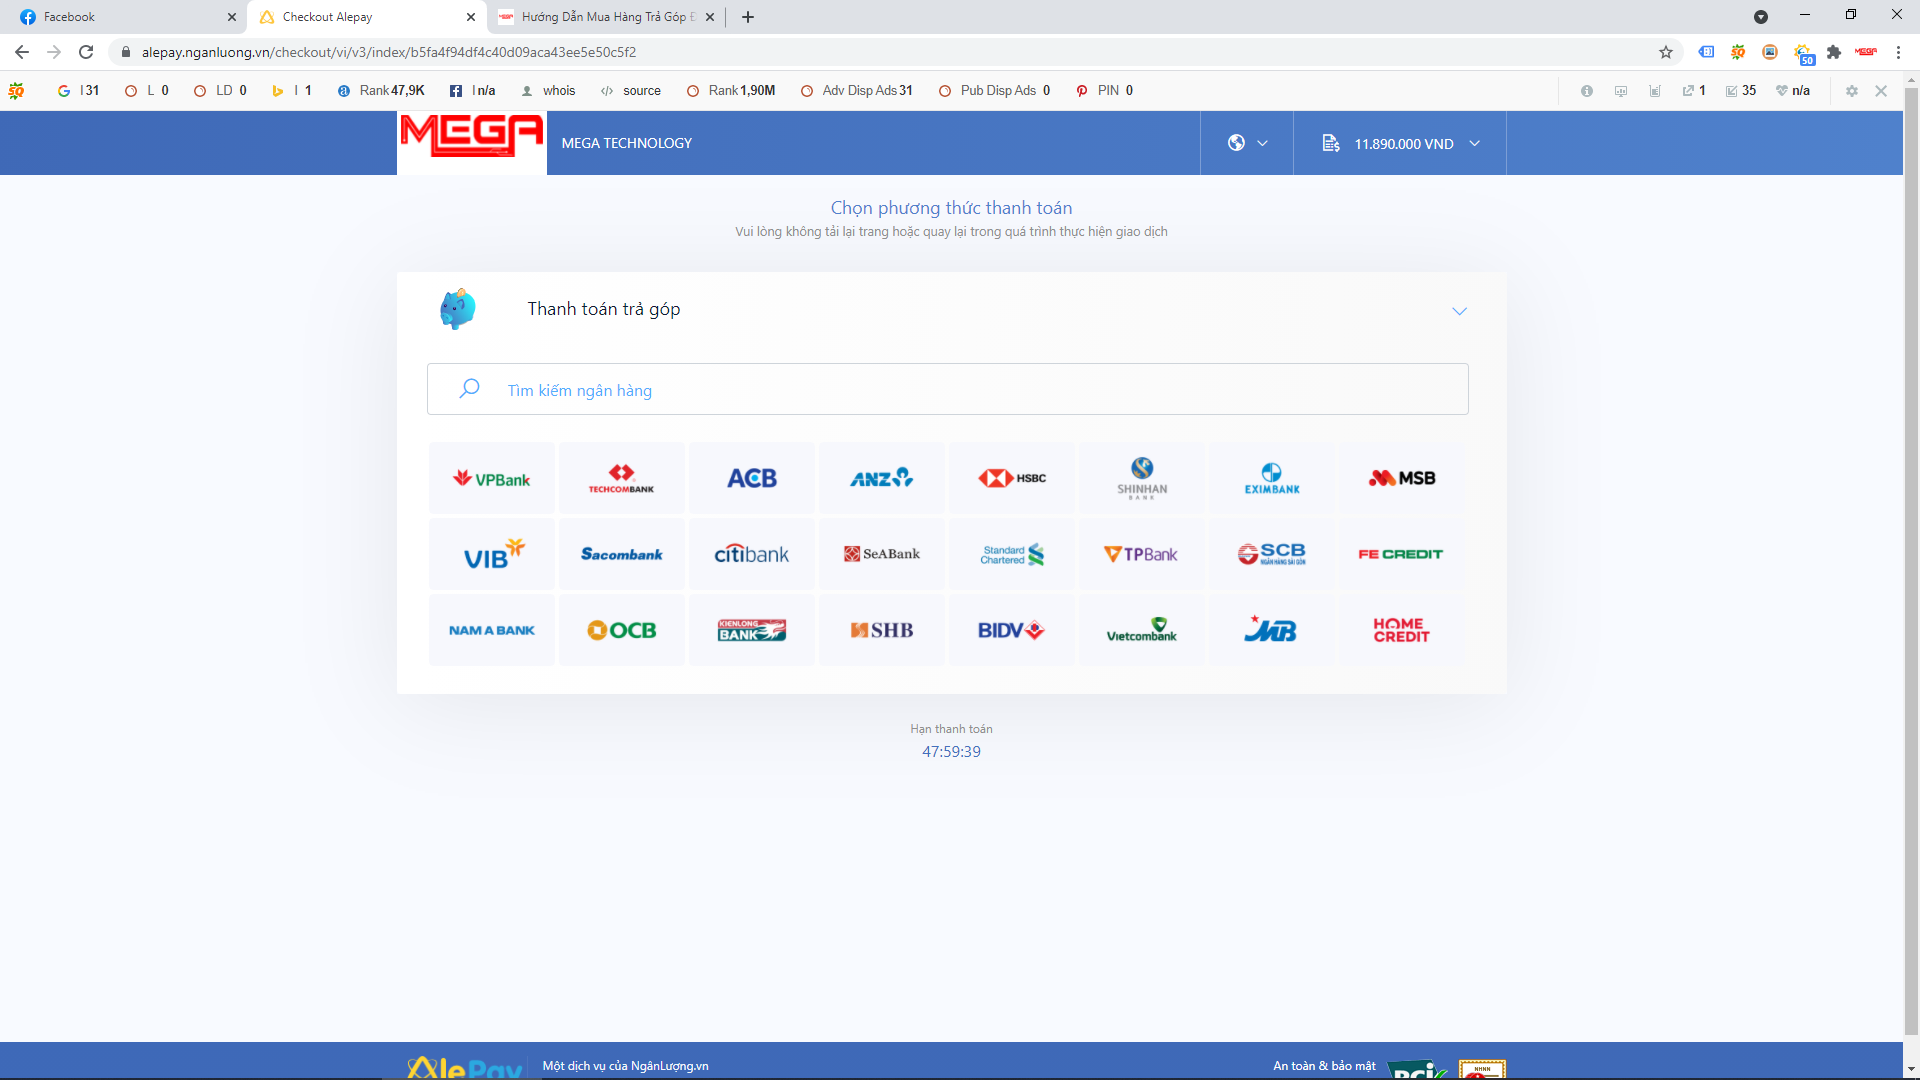The height and width of the screenshot is (1080, 1920).
Task: Select Citibank
Action: pos(752,554)
